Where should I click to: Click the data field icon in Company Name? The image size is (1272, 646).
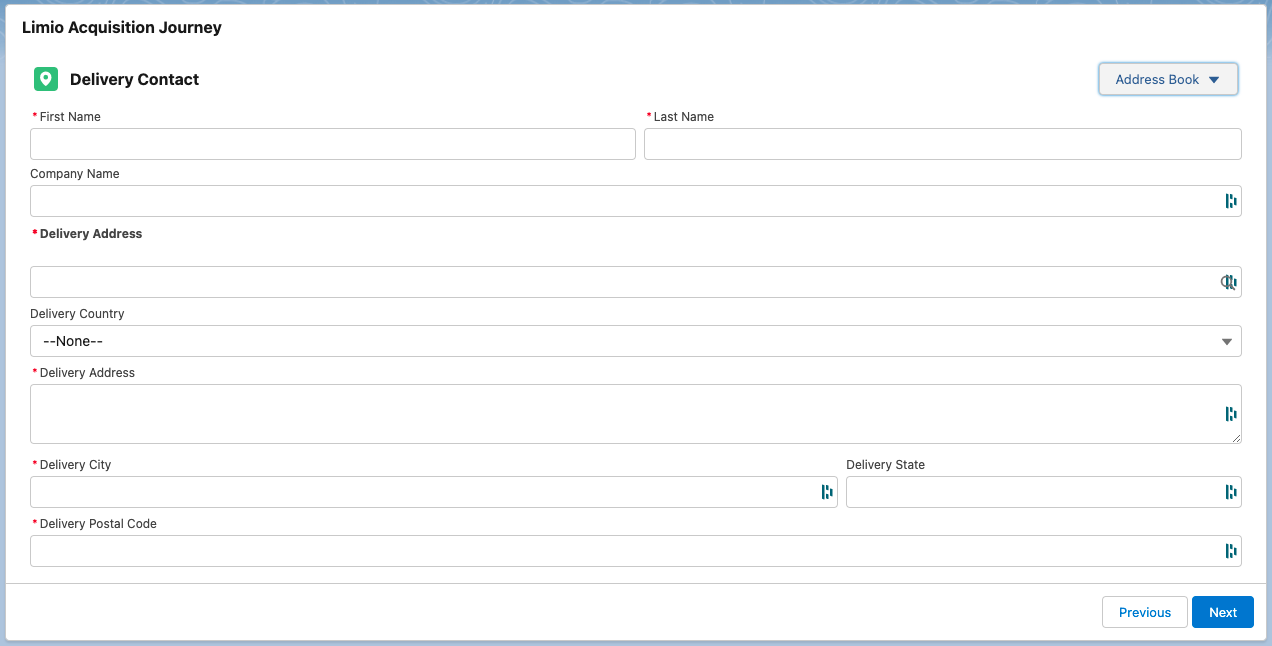pos(1231,200)
